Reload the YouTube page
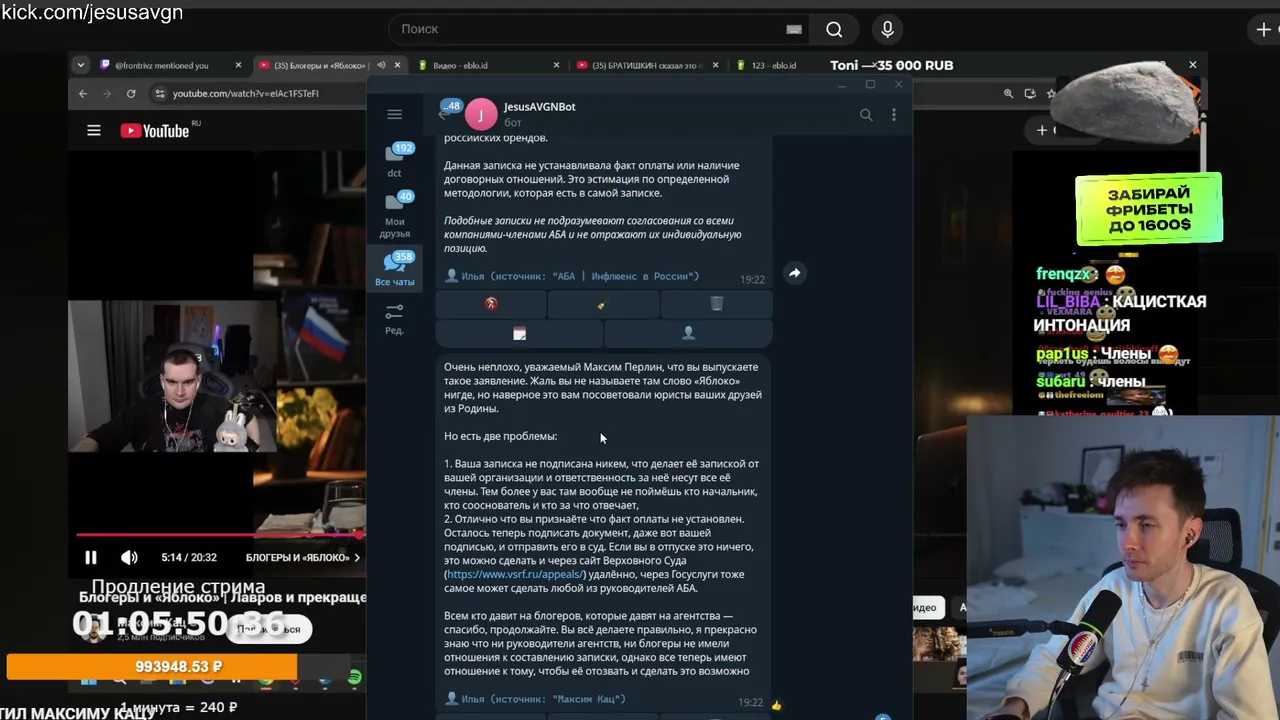 (131, 93)
